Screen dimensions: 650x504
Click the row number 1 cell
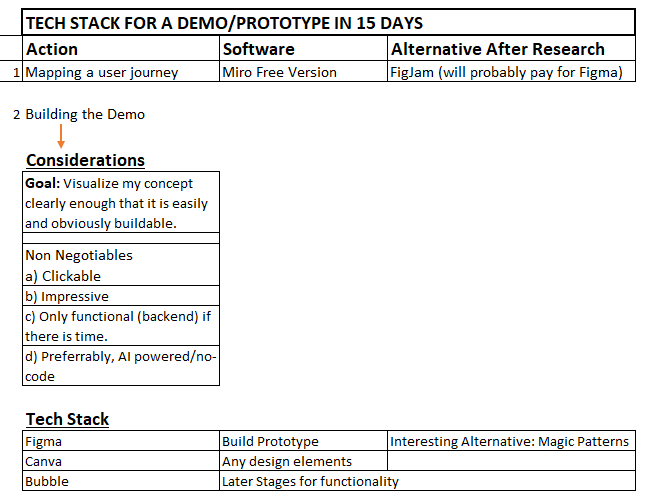pos(11,72)
